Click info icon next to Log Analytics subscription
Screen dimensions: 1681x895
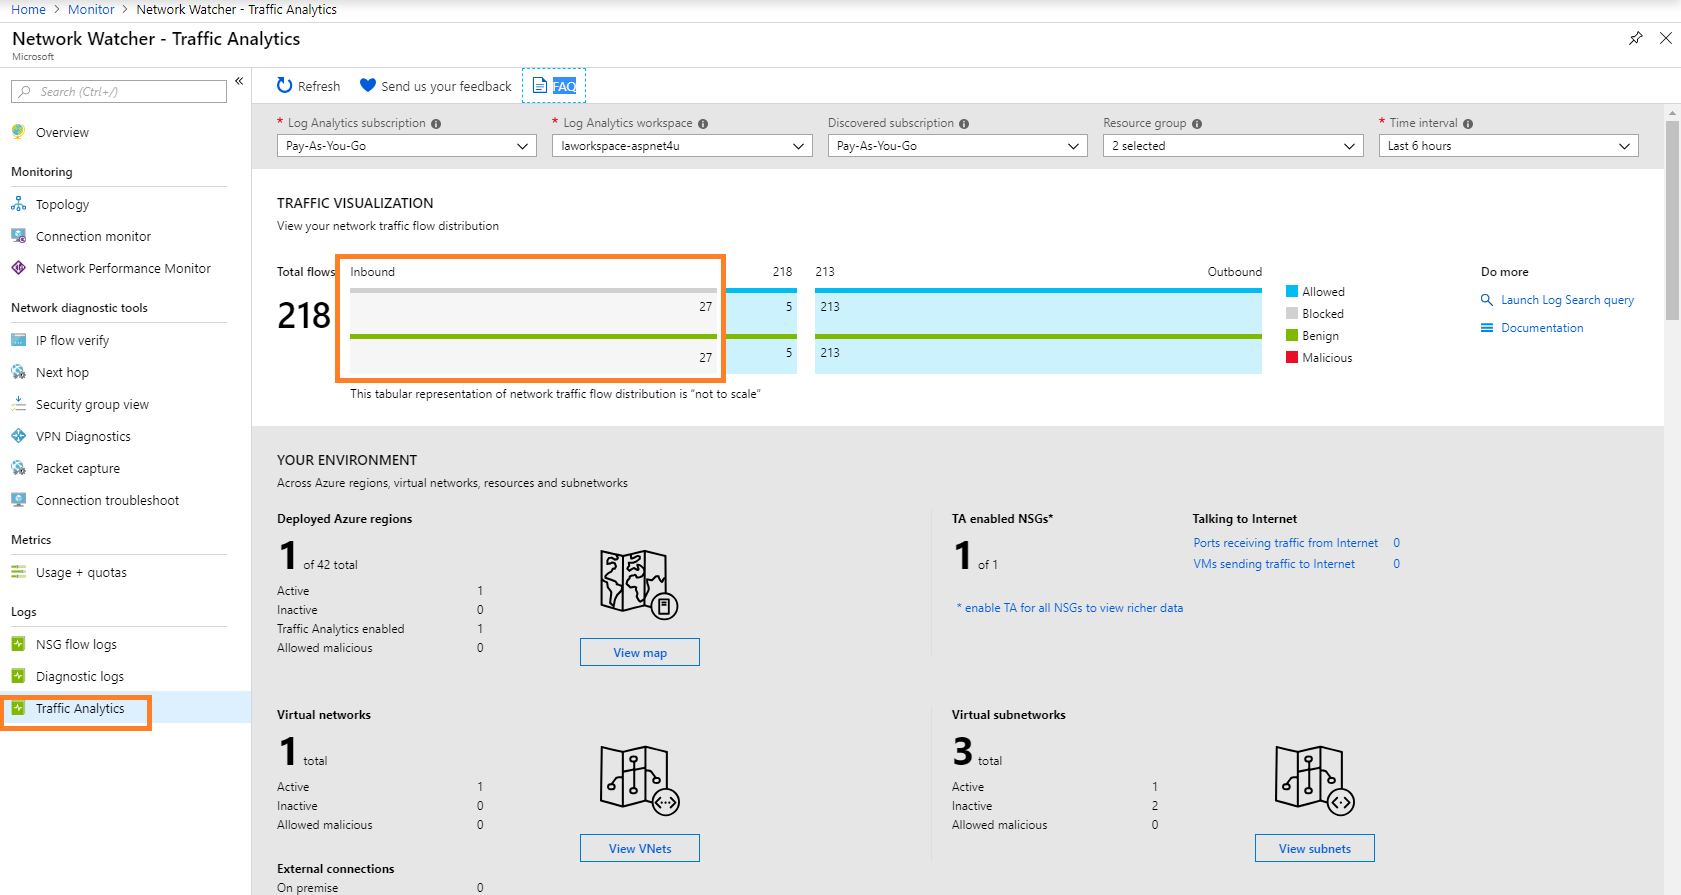coord(436,124)
